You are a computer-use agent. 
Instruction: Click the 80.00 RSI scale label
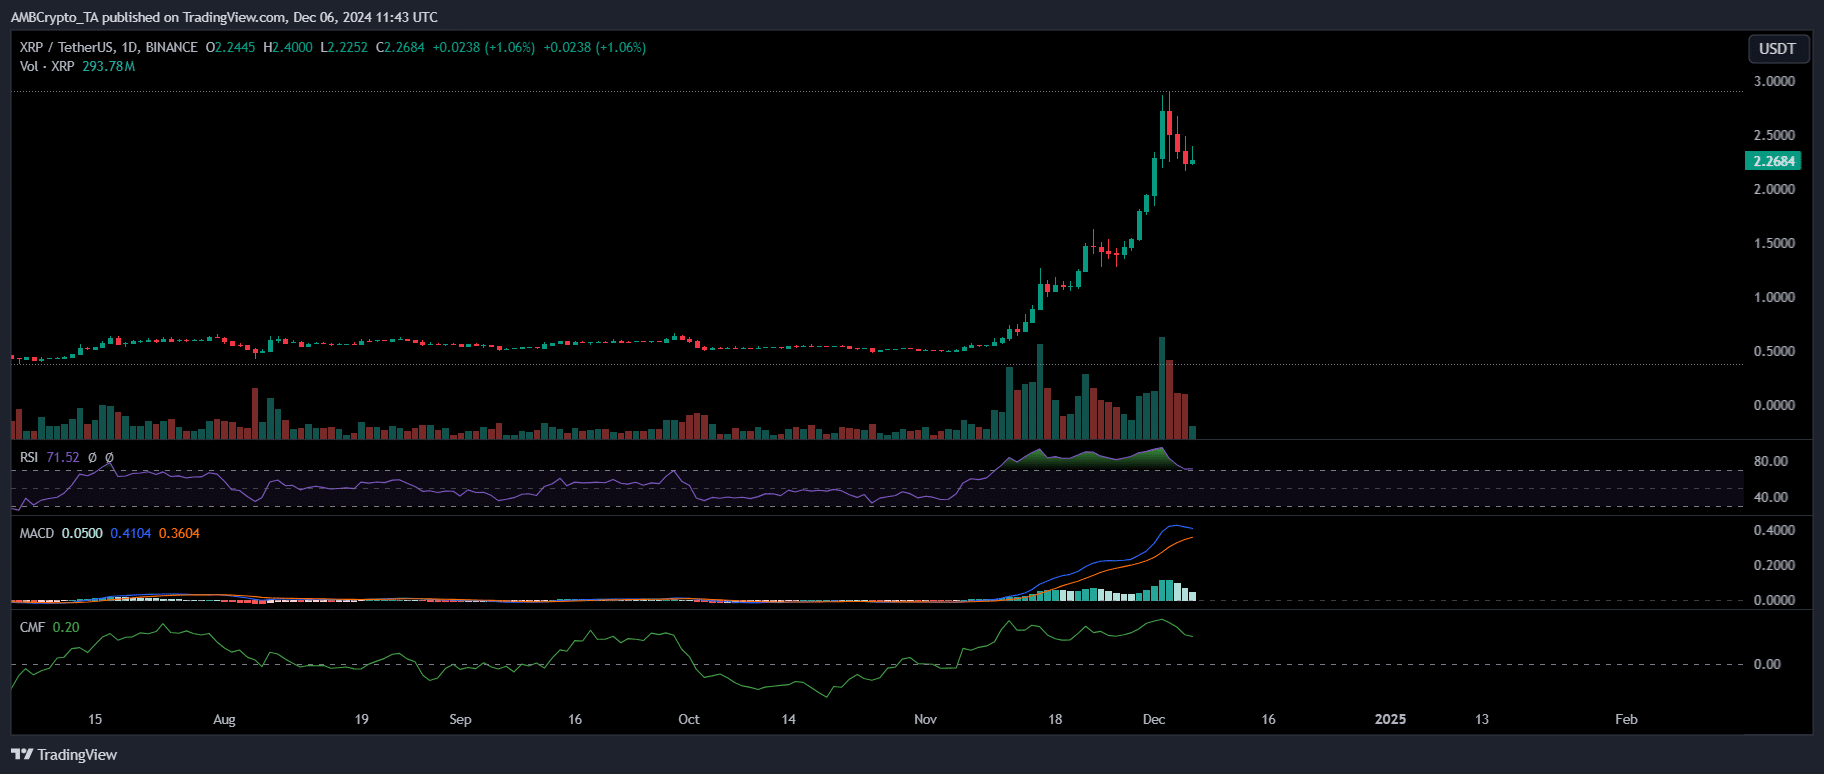1770,461
